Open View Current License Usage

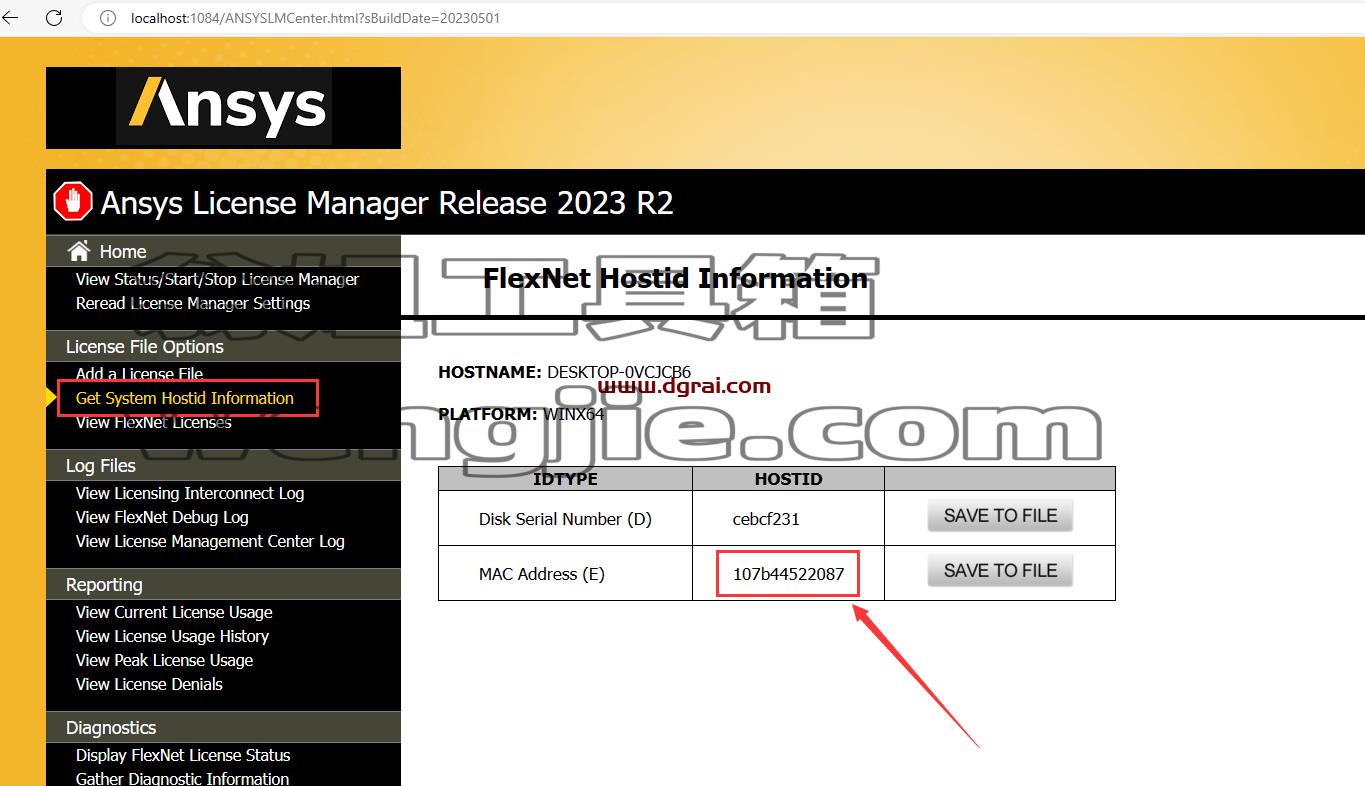click(174, 612)
